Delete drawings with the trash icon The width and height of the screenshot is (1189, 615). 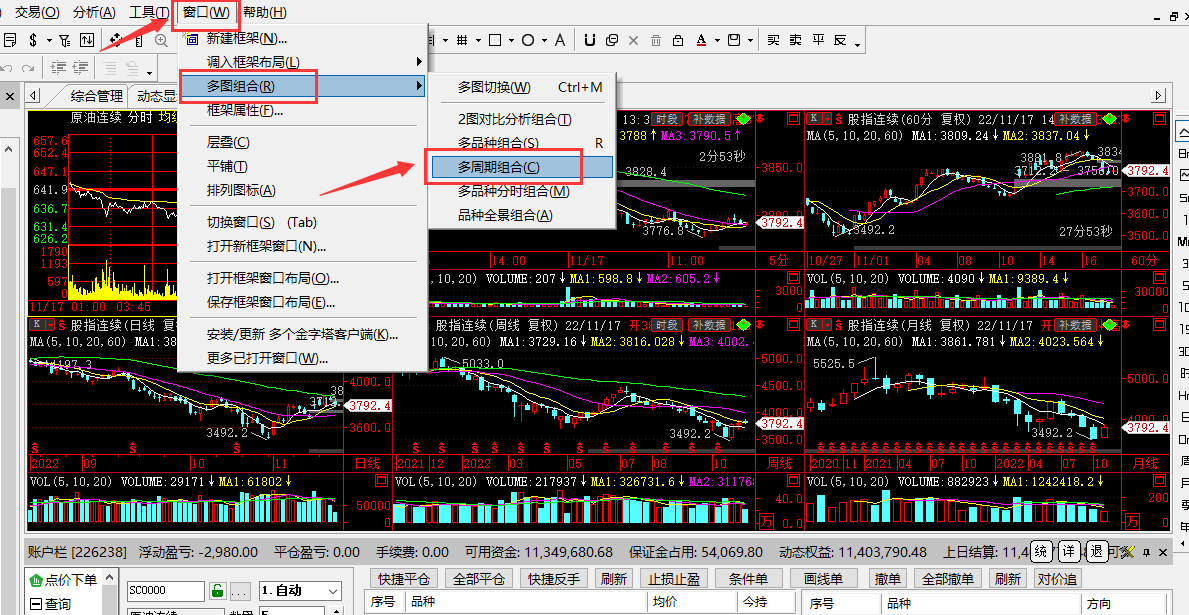click(x=657, y=40)
